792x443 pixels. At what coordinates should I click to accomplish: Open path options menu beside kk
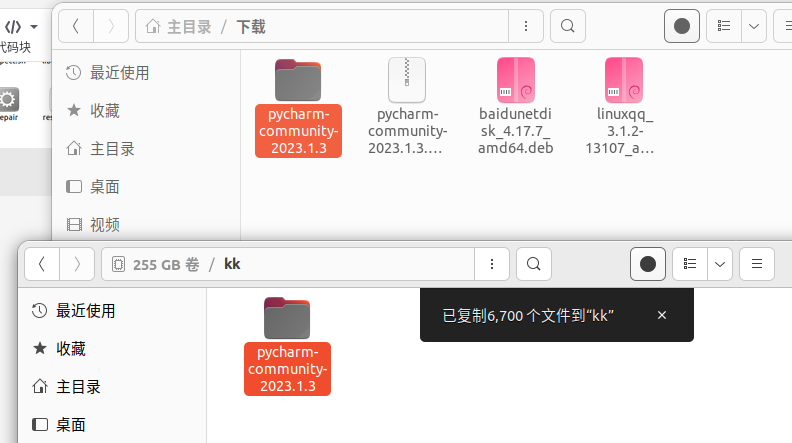(x=491, y=264)
